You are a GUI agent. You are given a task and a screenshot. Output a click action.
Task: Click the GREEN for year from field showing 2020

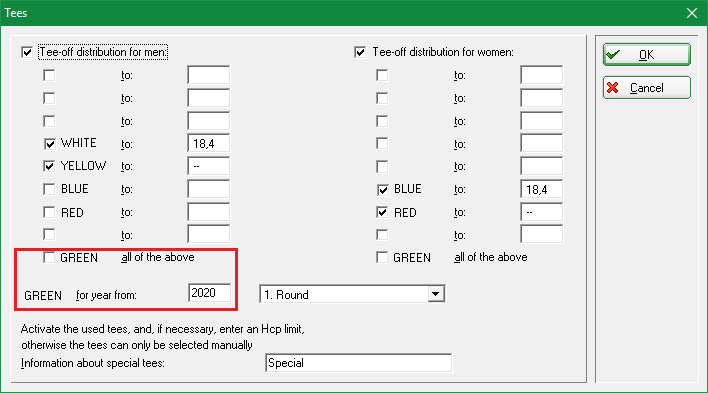click(210, 293)
